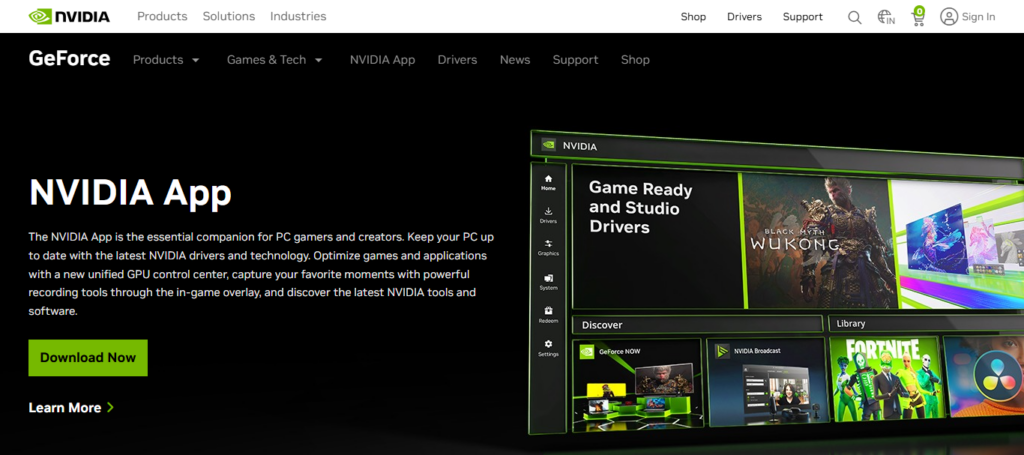Click the Discover section header

click(697, 324)
